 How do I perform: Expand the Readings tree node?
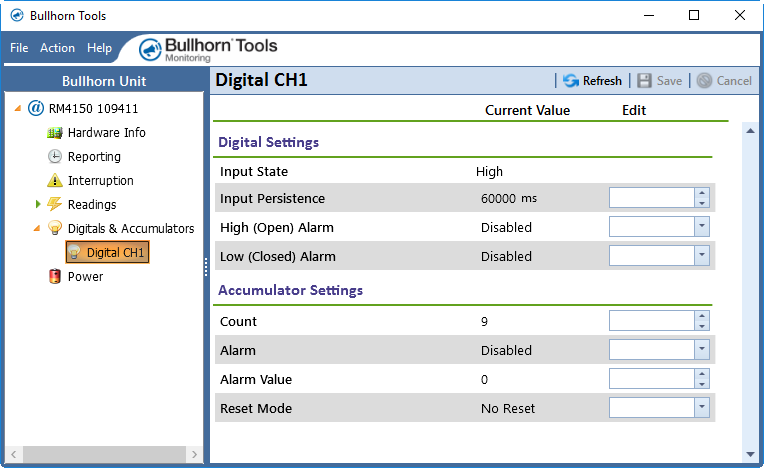[x=38, y=204]
